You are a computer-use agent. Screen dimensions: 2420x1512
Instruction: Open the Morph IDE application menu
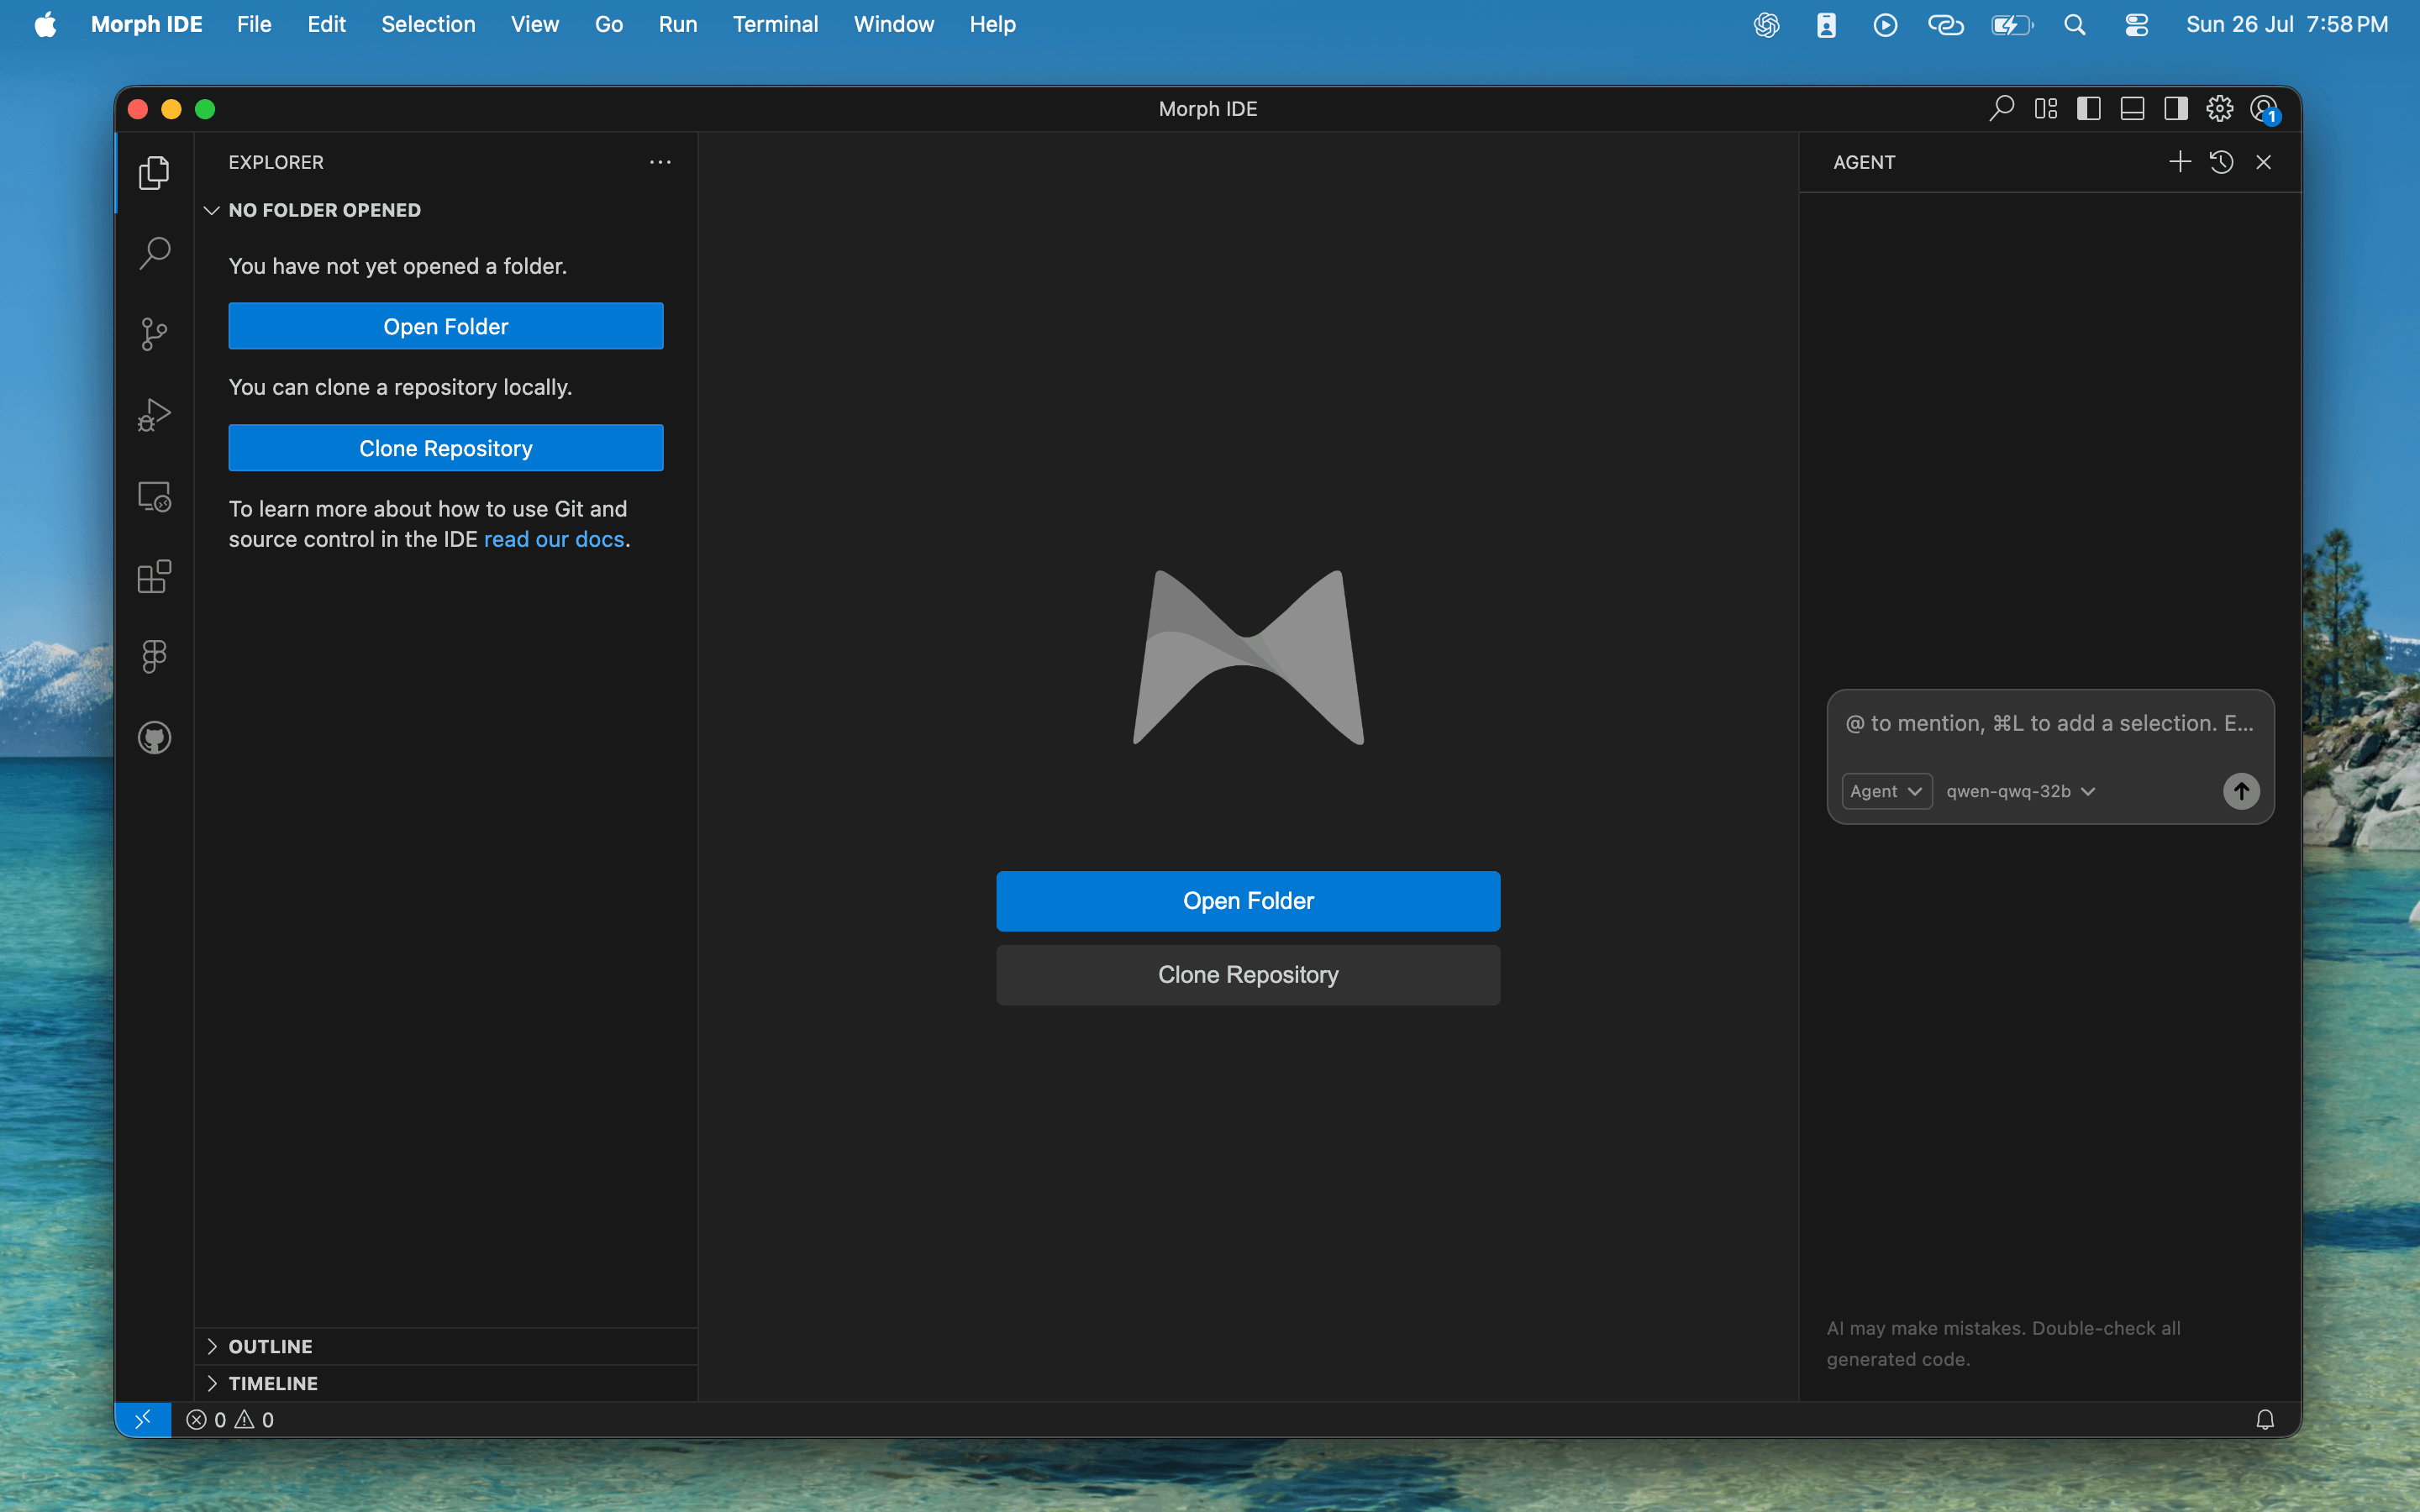tap(147, 24)
